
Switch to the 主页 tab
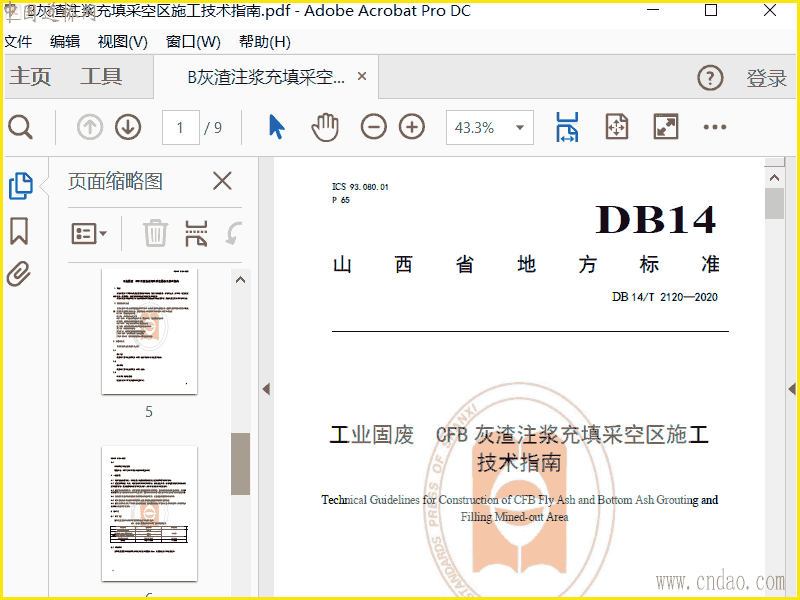click(x=30, y=77)
